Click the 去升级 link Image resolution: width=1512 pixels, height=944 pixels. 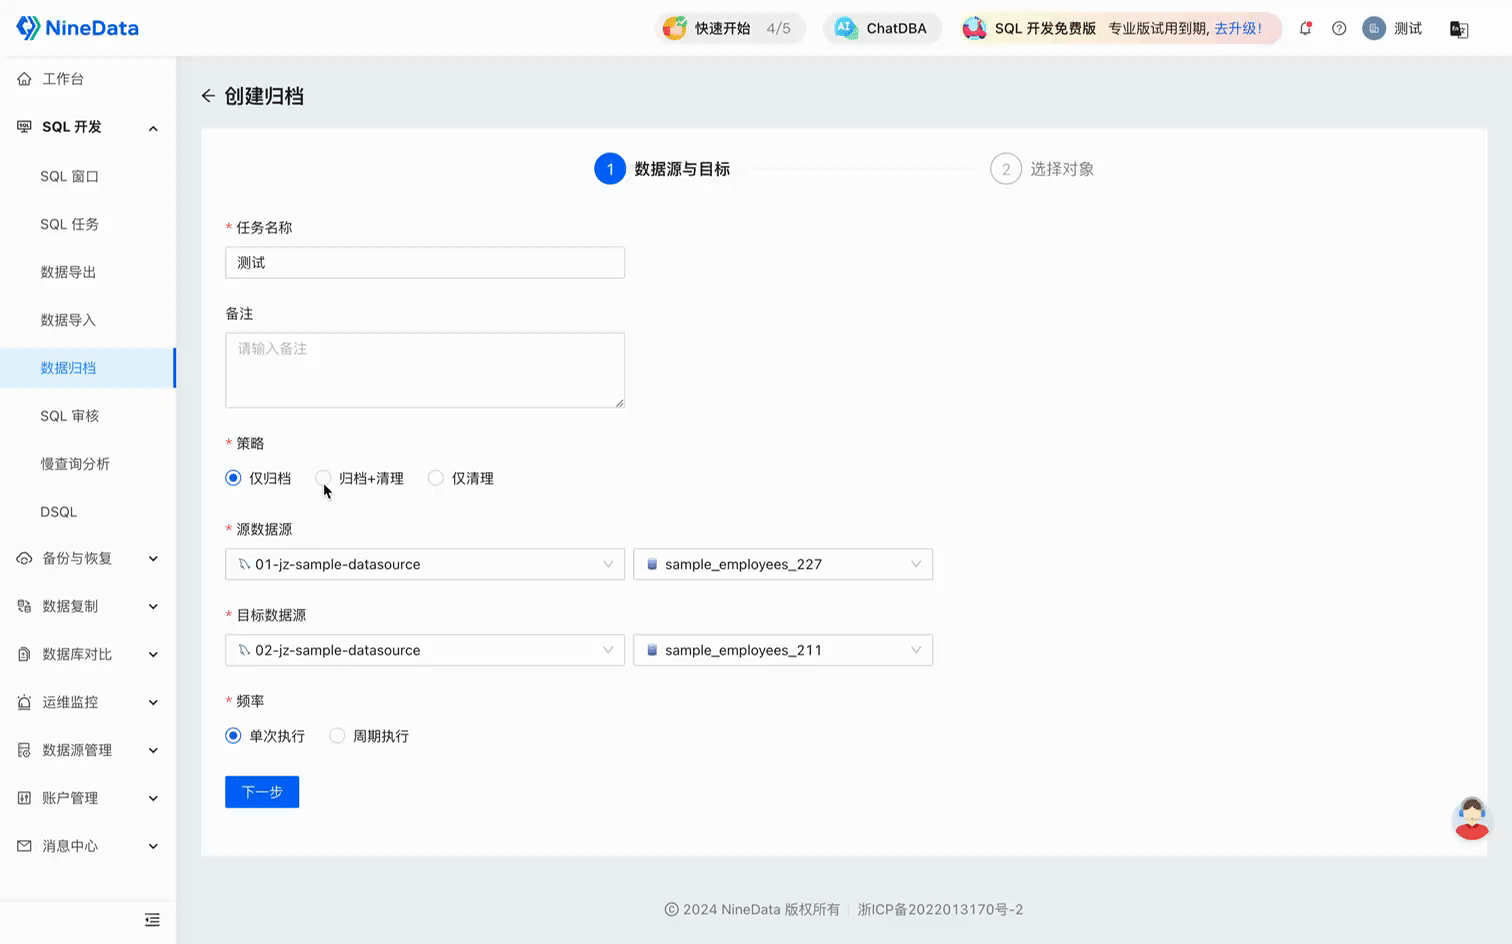pyautogui.click(x=1238, y=28)
